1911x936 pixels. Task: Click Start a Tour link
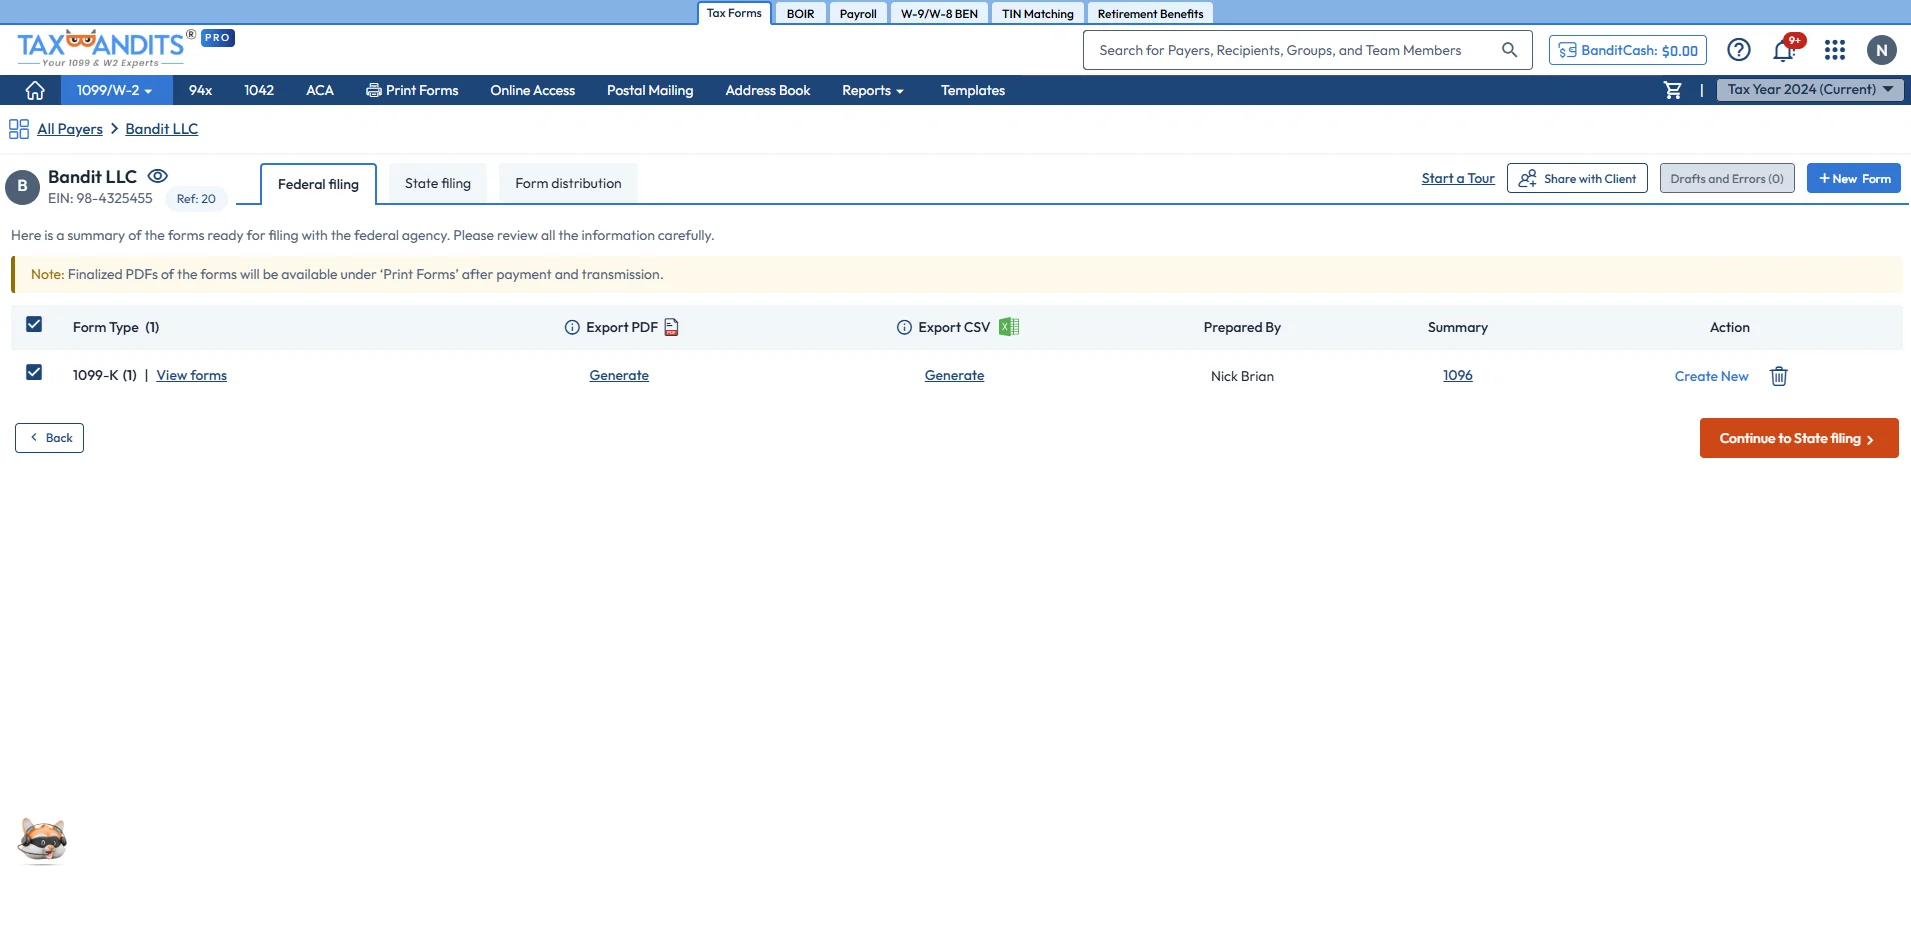pyautogui.click(x=1458, y=178)
